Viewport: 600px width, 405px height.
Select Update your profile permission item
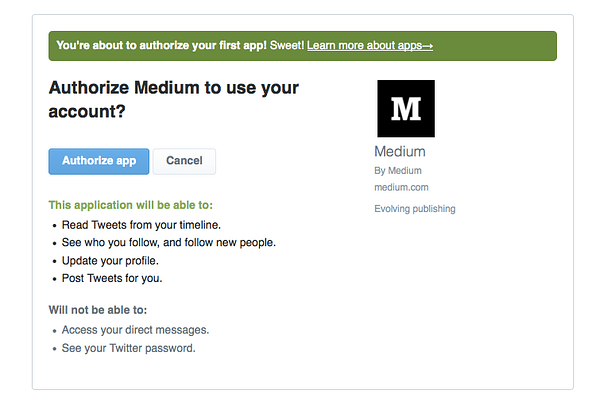tap(110, 261)
